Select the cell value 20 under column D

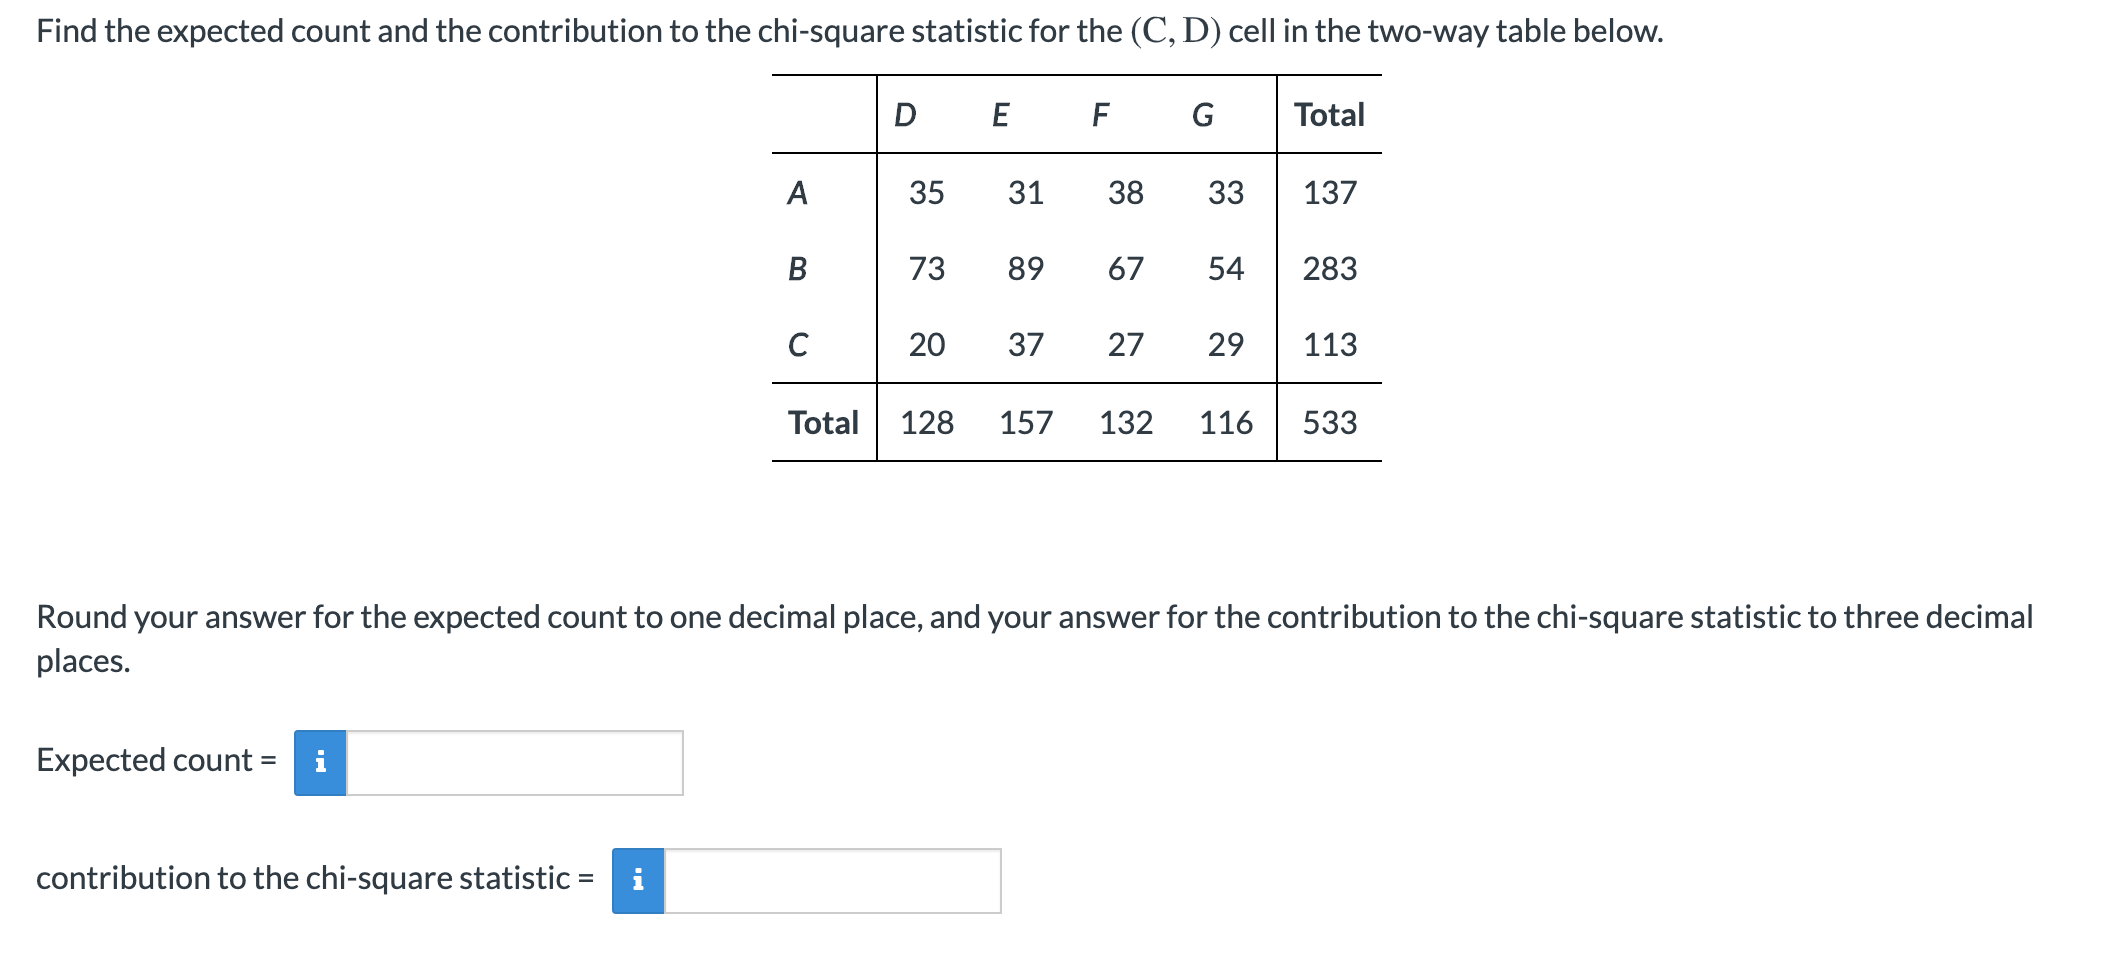point(925,345)
